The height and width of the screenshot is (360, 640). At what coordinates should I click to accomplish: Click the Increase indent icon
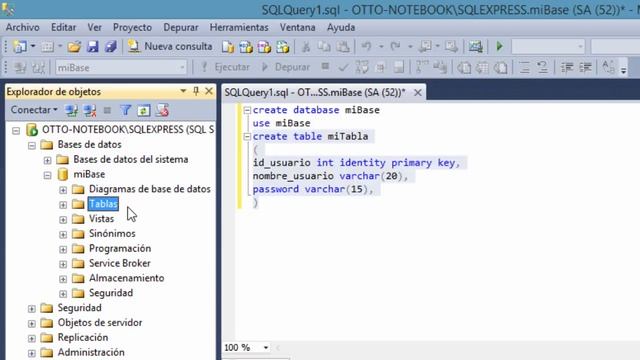585,67
